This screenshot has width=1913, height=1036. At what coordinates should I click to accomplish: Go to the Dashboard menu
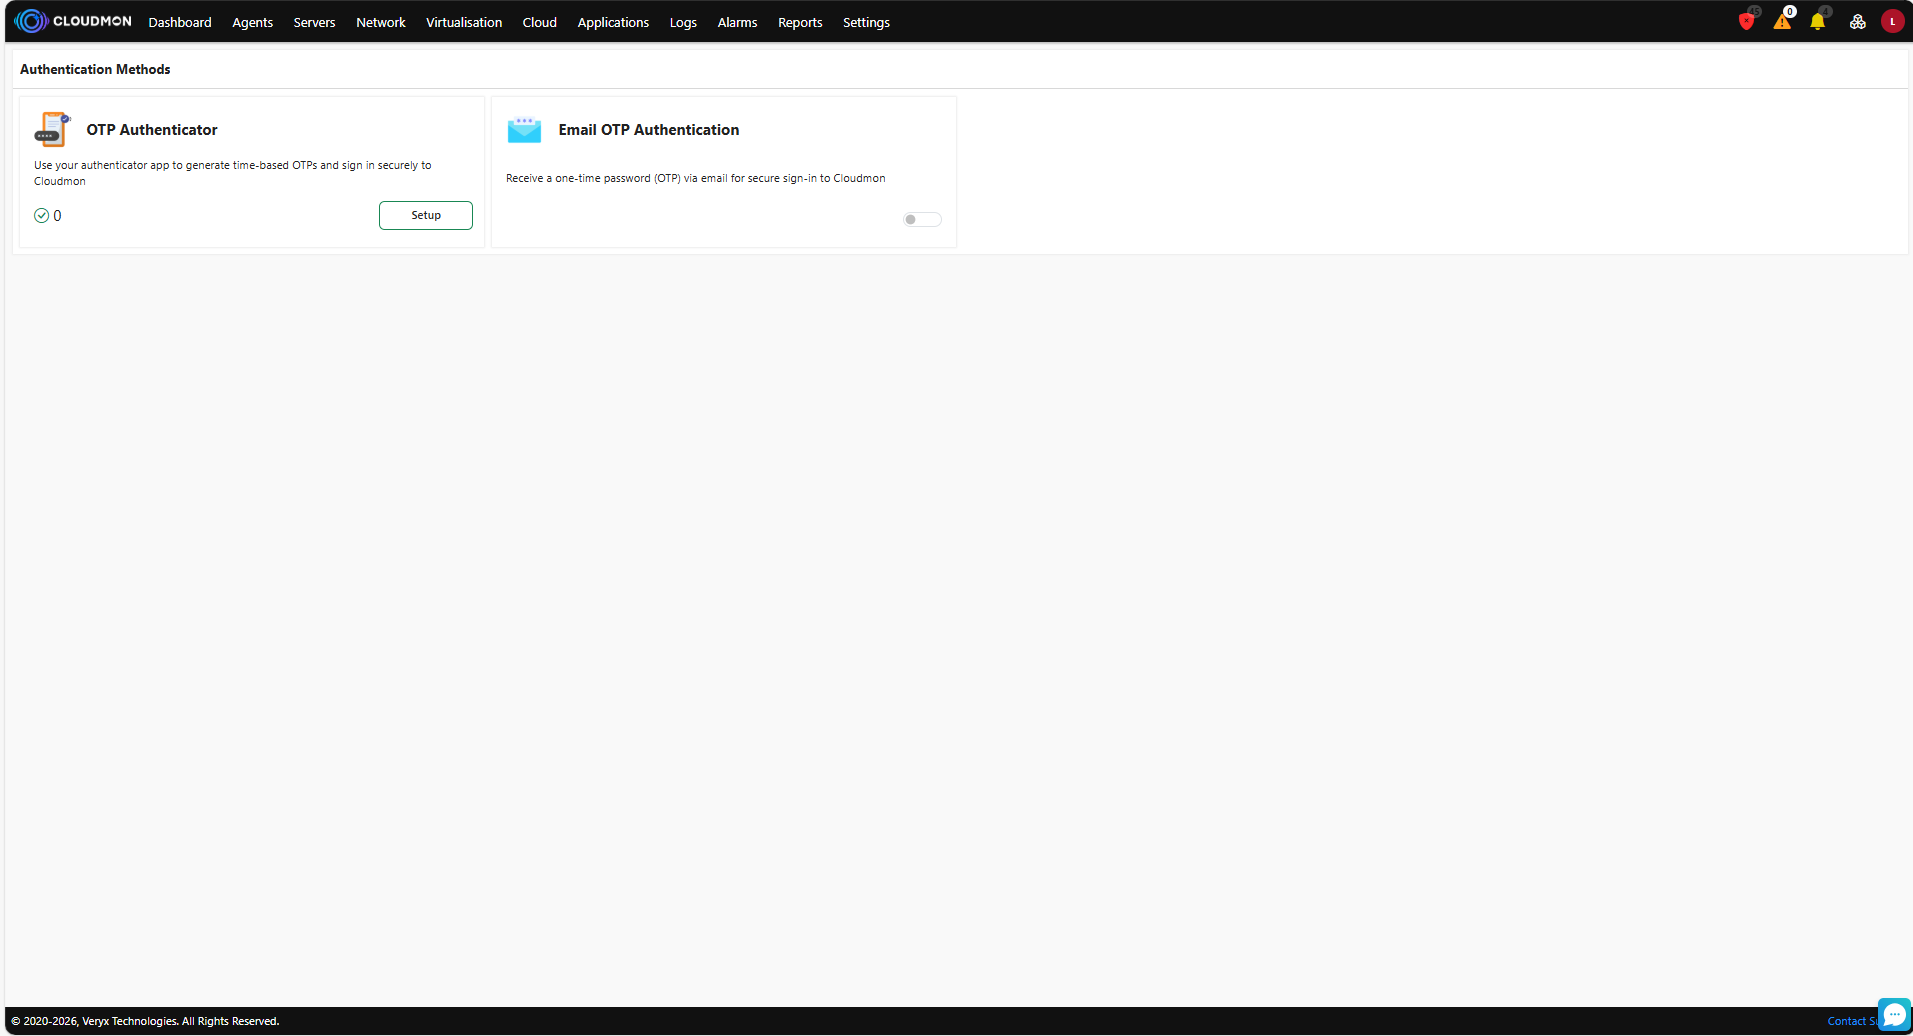pos(180,22)
